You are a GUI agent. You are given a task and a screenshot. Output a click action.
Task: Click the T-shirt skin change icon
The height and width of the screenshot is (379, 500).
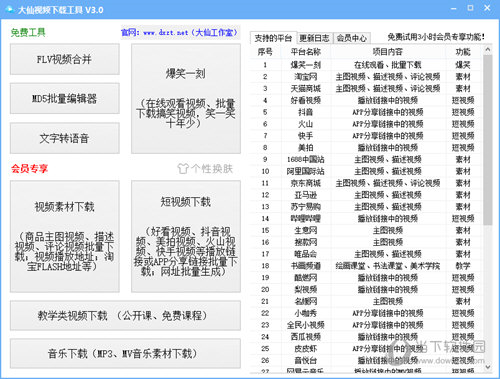click(183, 169)
